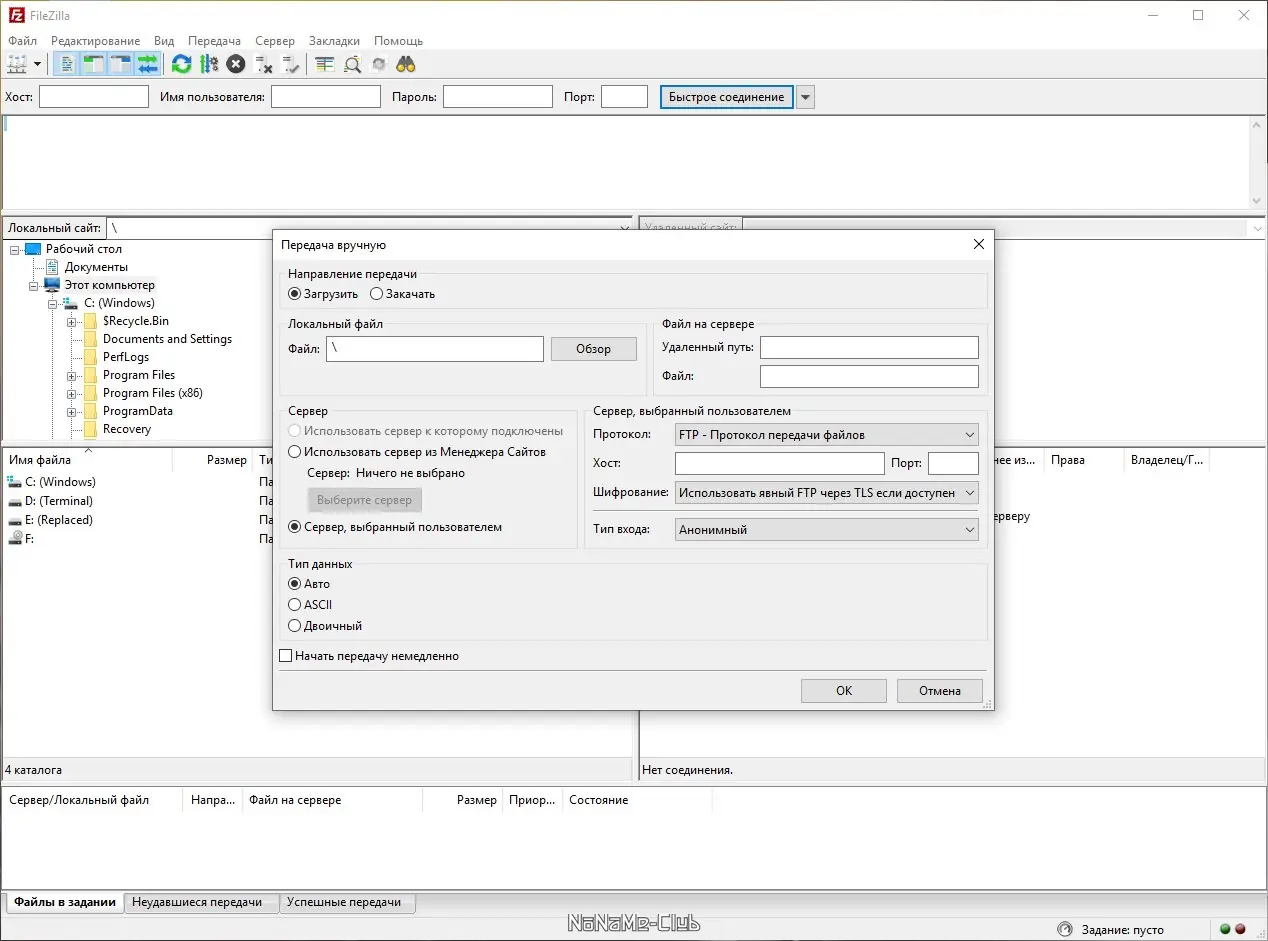Click the Удаленный путь input field

coord(869,347)
